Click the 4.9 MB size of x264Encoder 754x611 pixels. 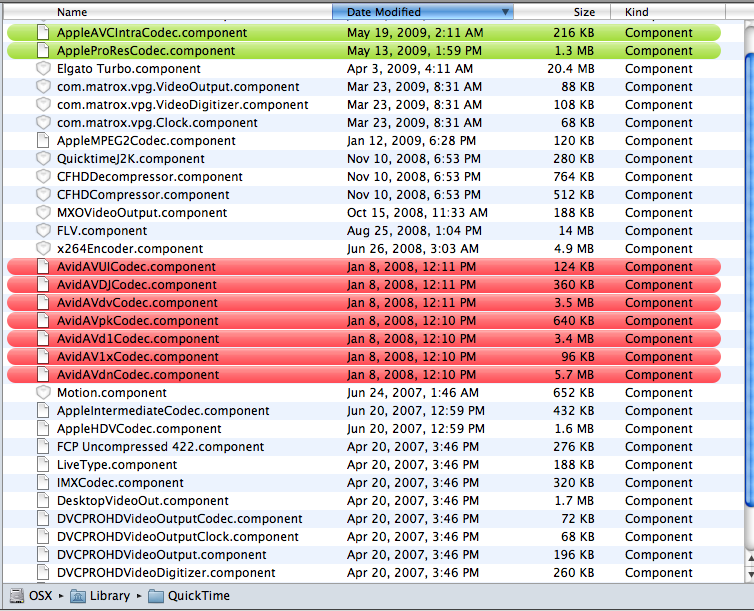[574, 249]
